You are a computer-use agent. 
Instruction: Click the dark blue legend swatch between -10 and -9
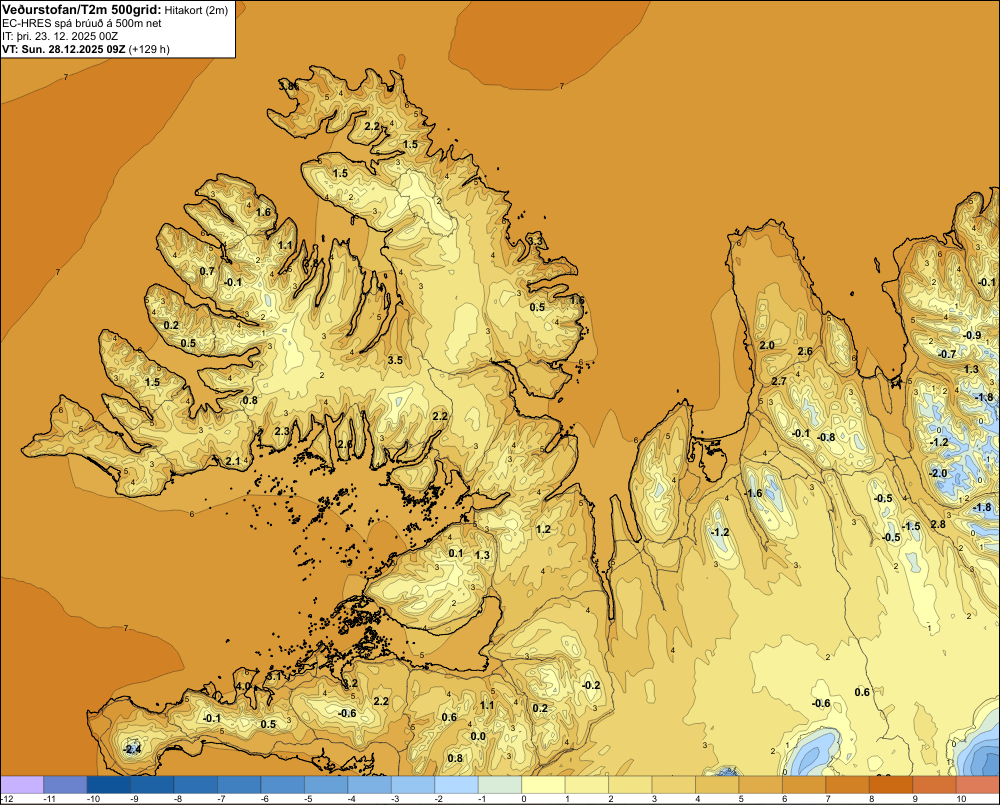[x=108, y=784]
